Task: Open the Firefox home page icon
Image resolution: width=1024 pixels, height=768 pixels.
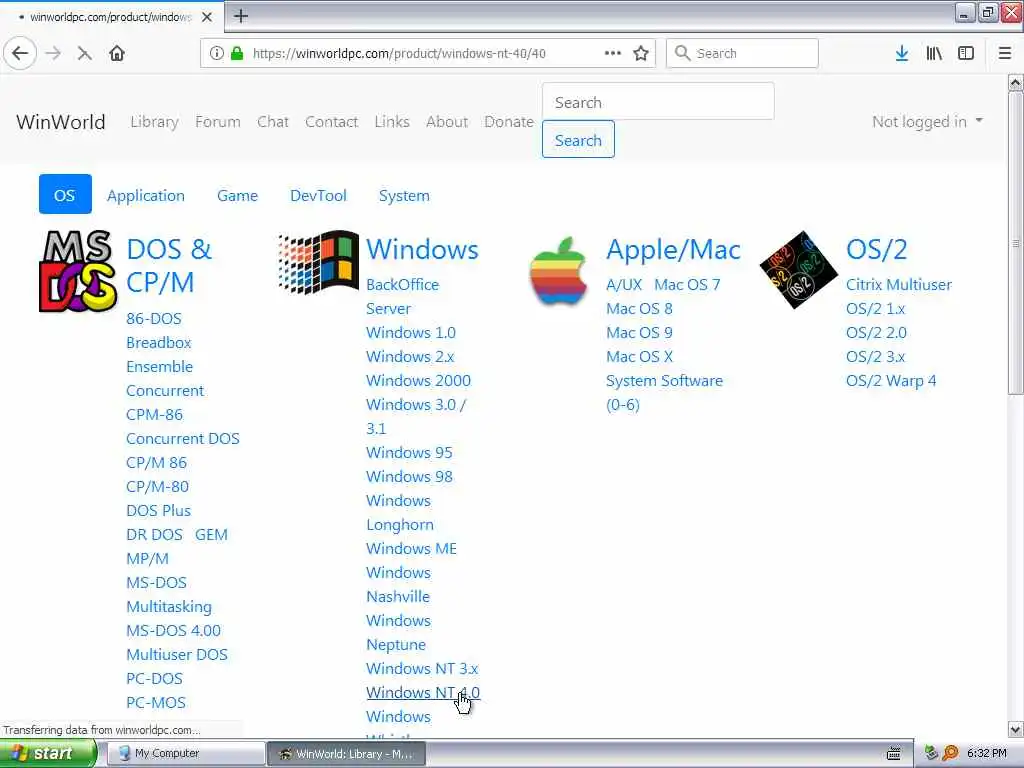Action: [x=117, y=53]
